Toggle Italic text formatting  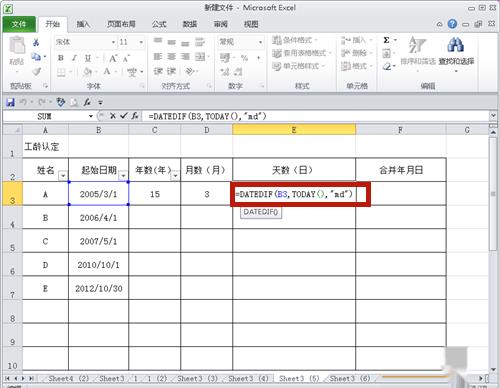(x=74, y=58)
